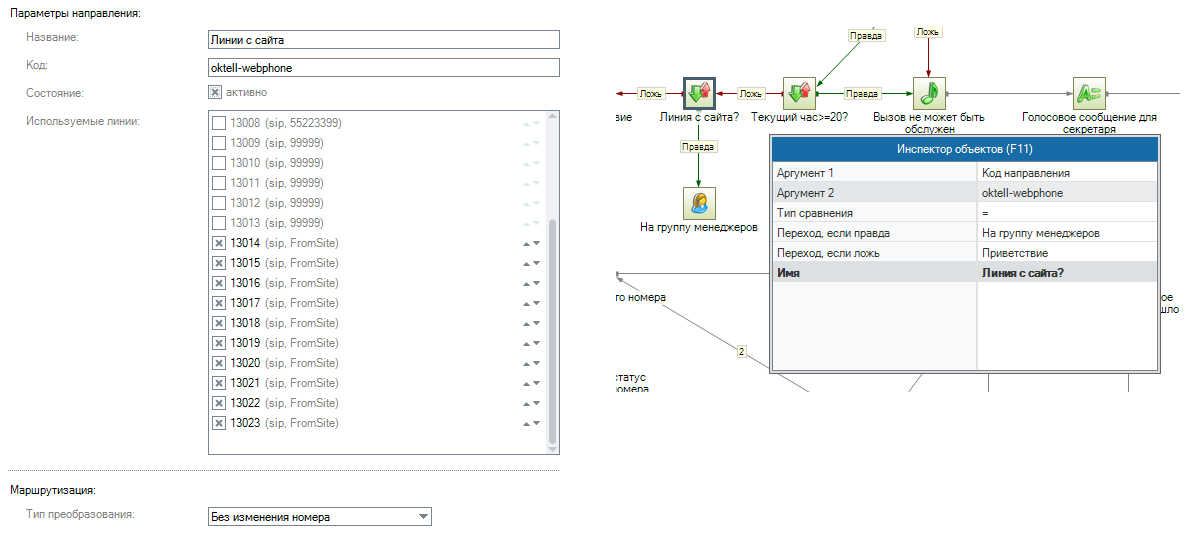Click the 'Ложь' label left of 'Линия с сайта?'
This screenshot has height=541, width=1201.
click(651, 94)
